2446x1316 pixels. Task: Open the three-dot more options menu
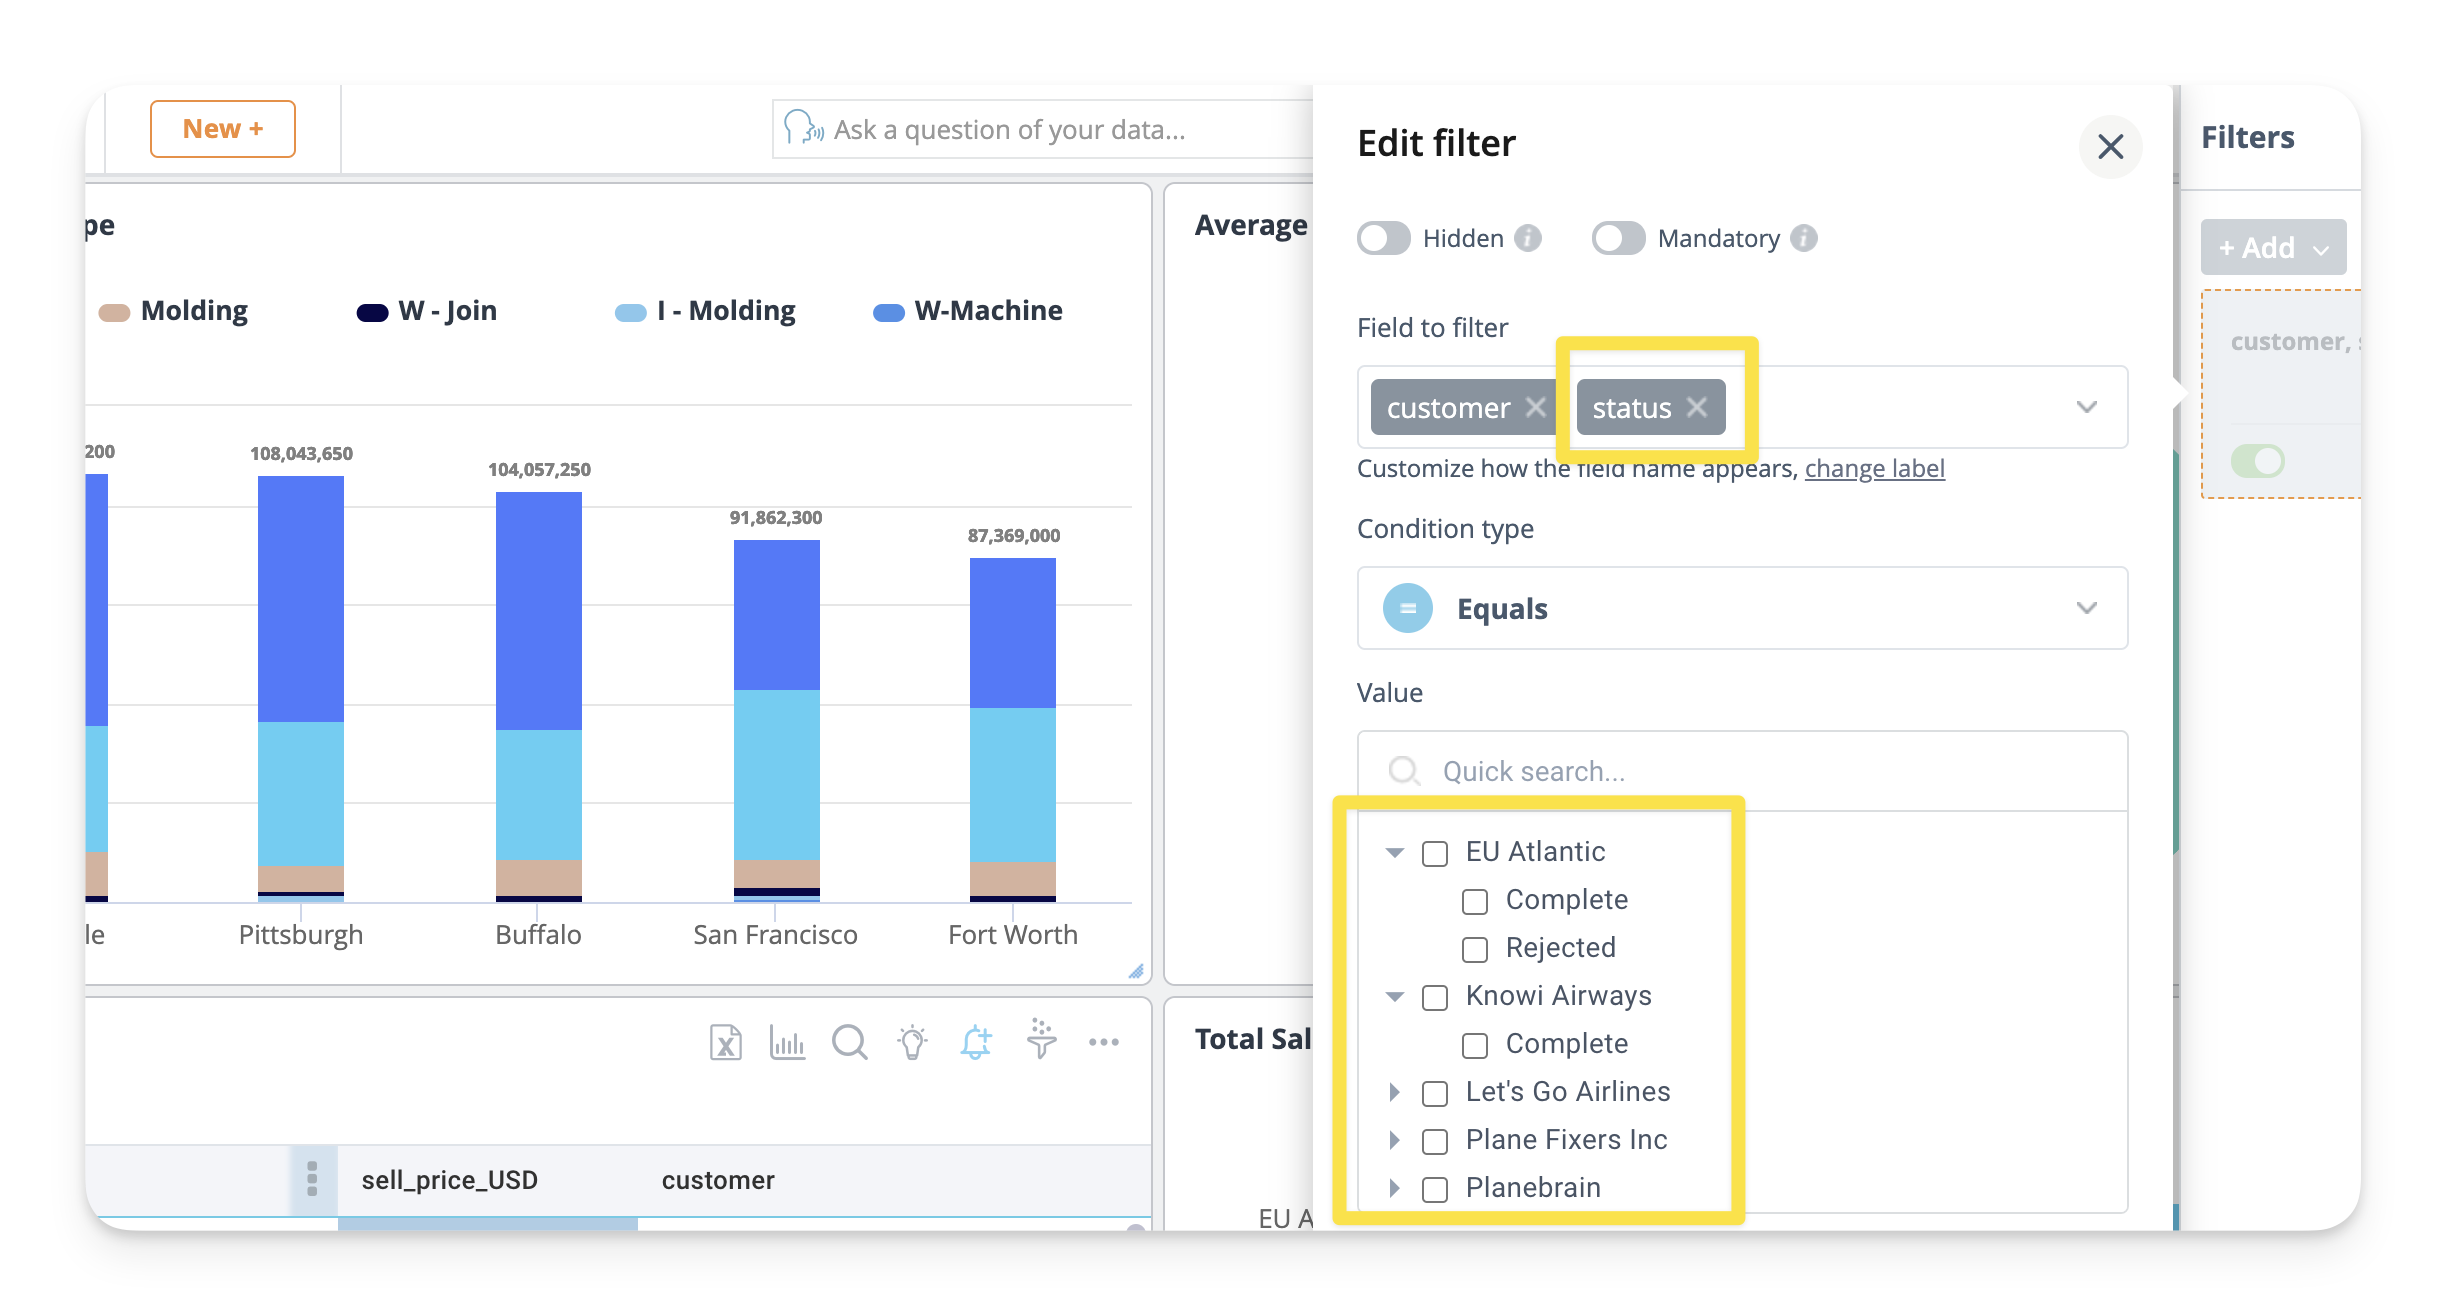1104,1042
